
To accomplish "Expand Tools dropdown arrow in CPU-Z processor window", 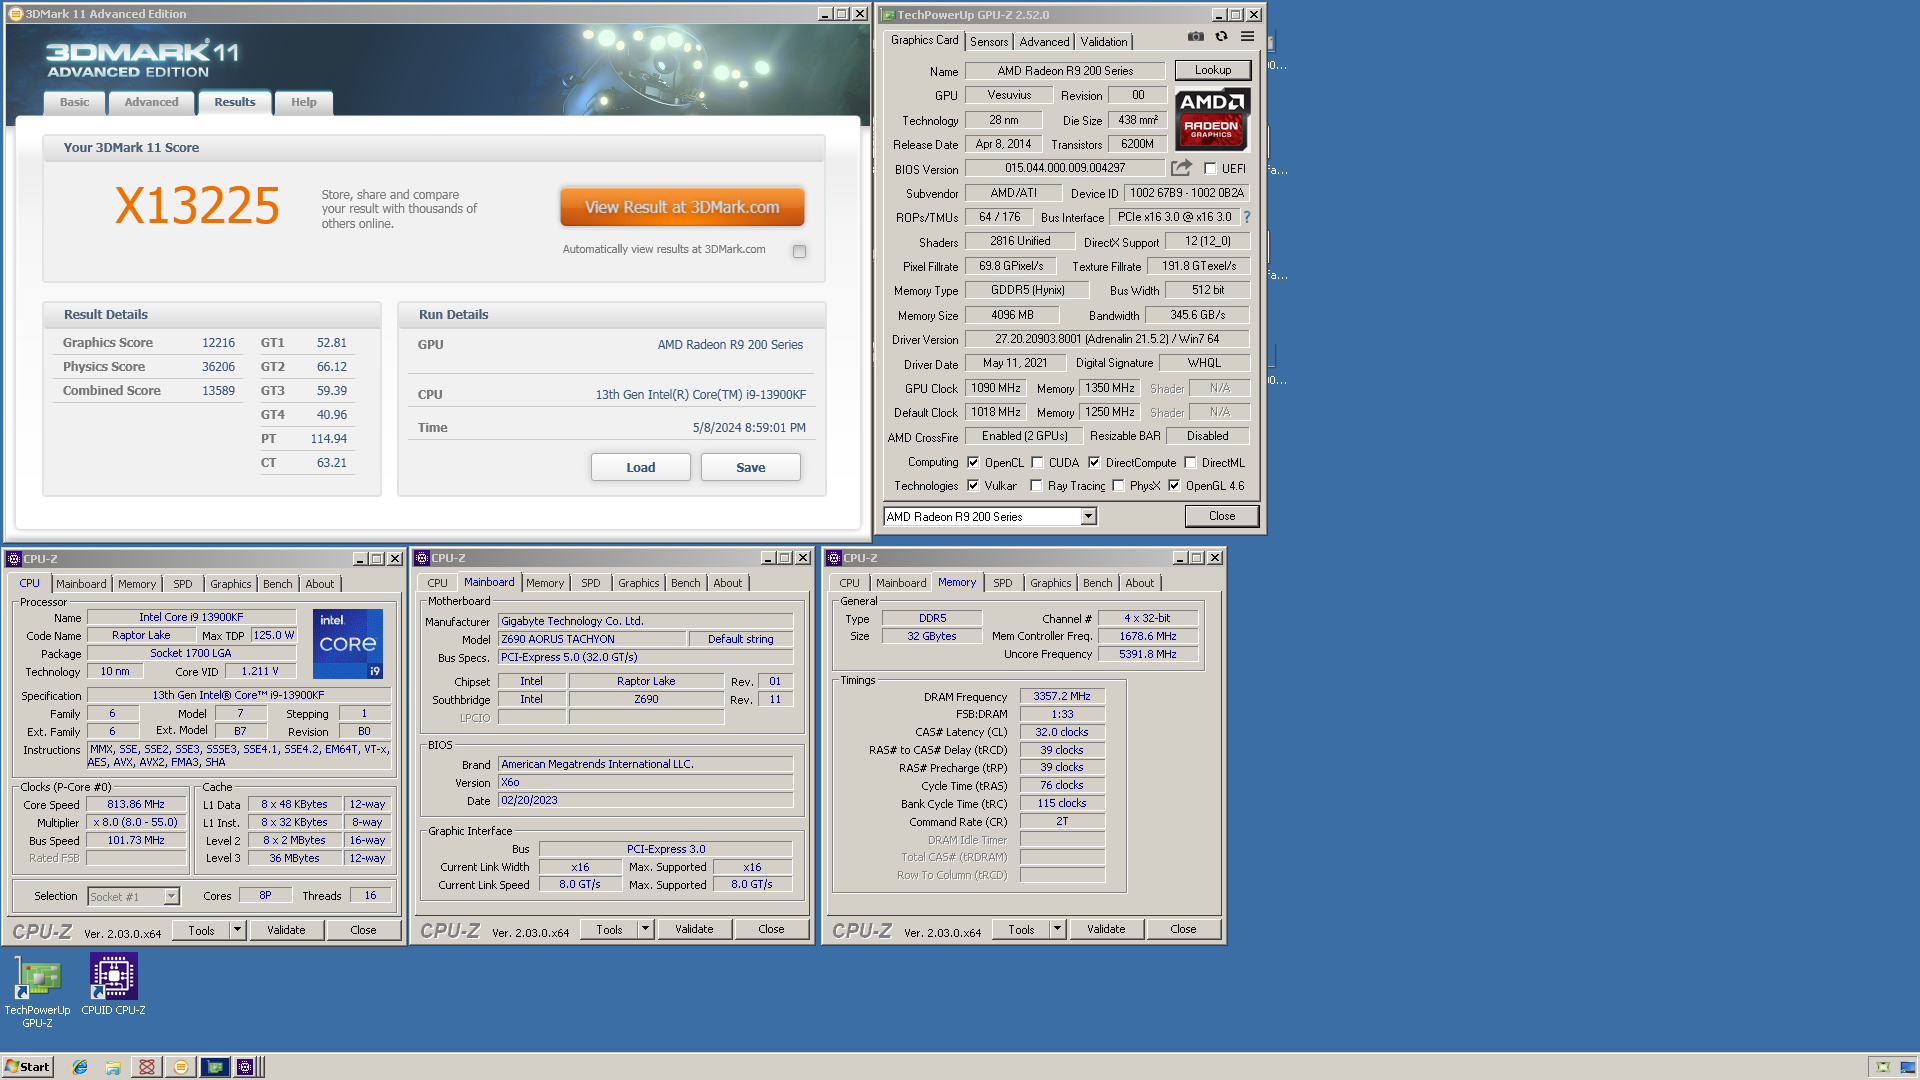I will click(x=238, y=930).
